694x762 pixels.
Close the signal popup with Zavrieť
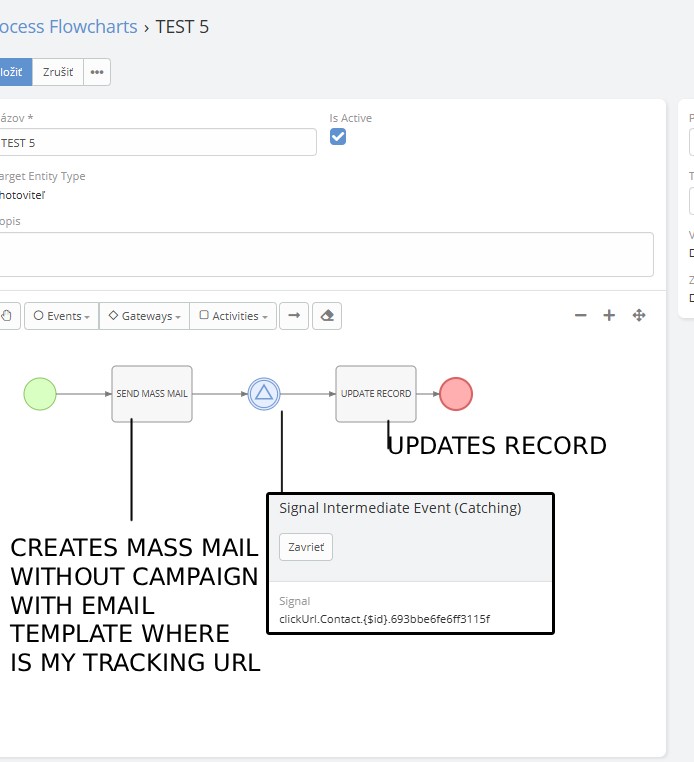pyautogui.click(x=305, y=547)
